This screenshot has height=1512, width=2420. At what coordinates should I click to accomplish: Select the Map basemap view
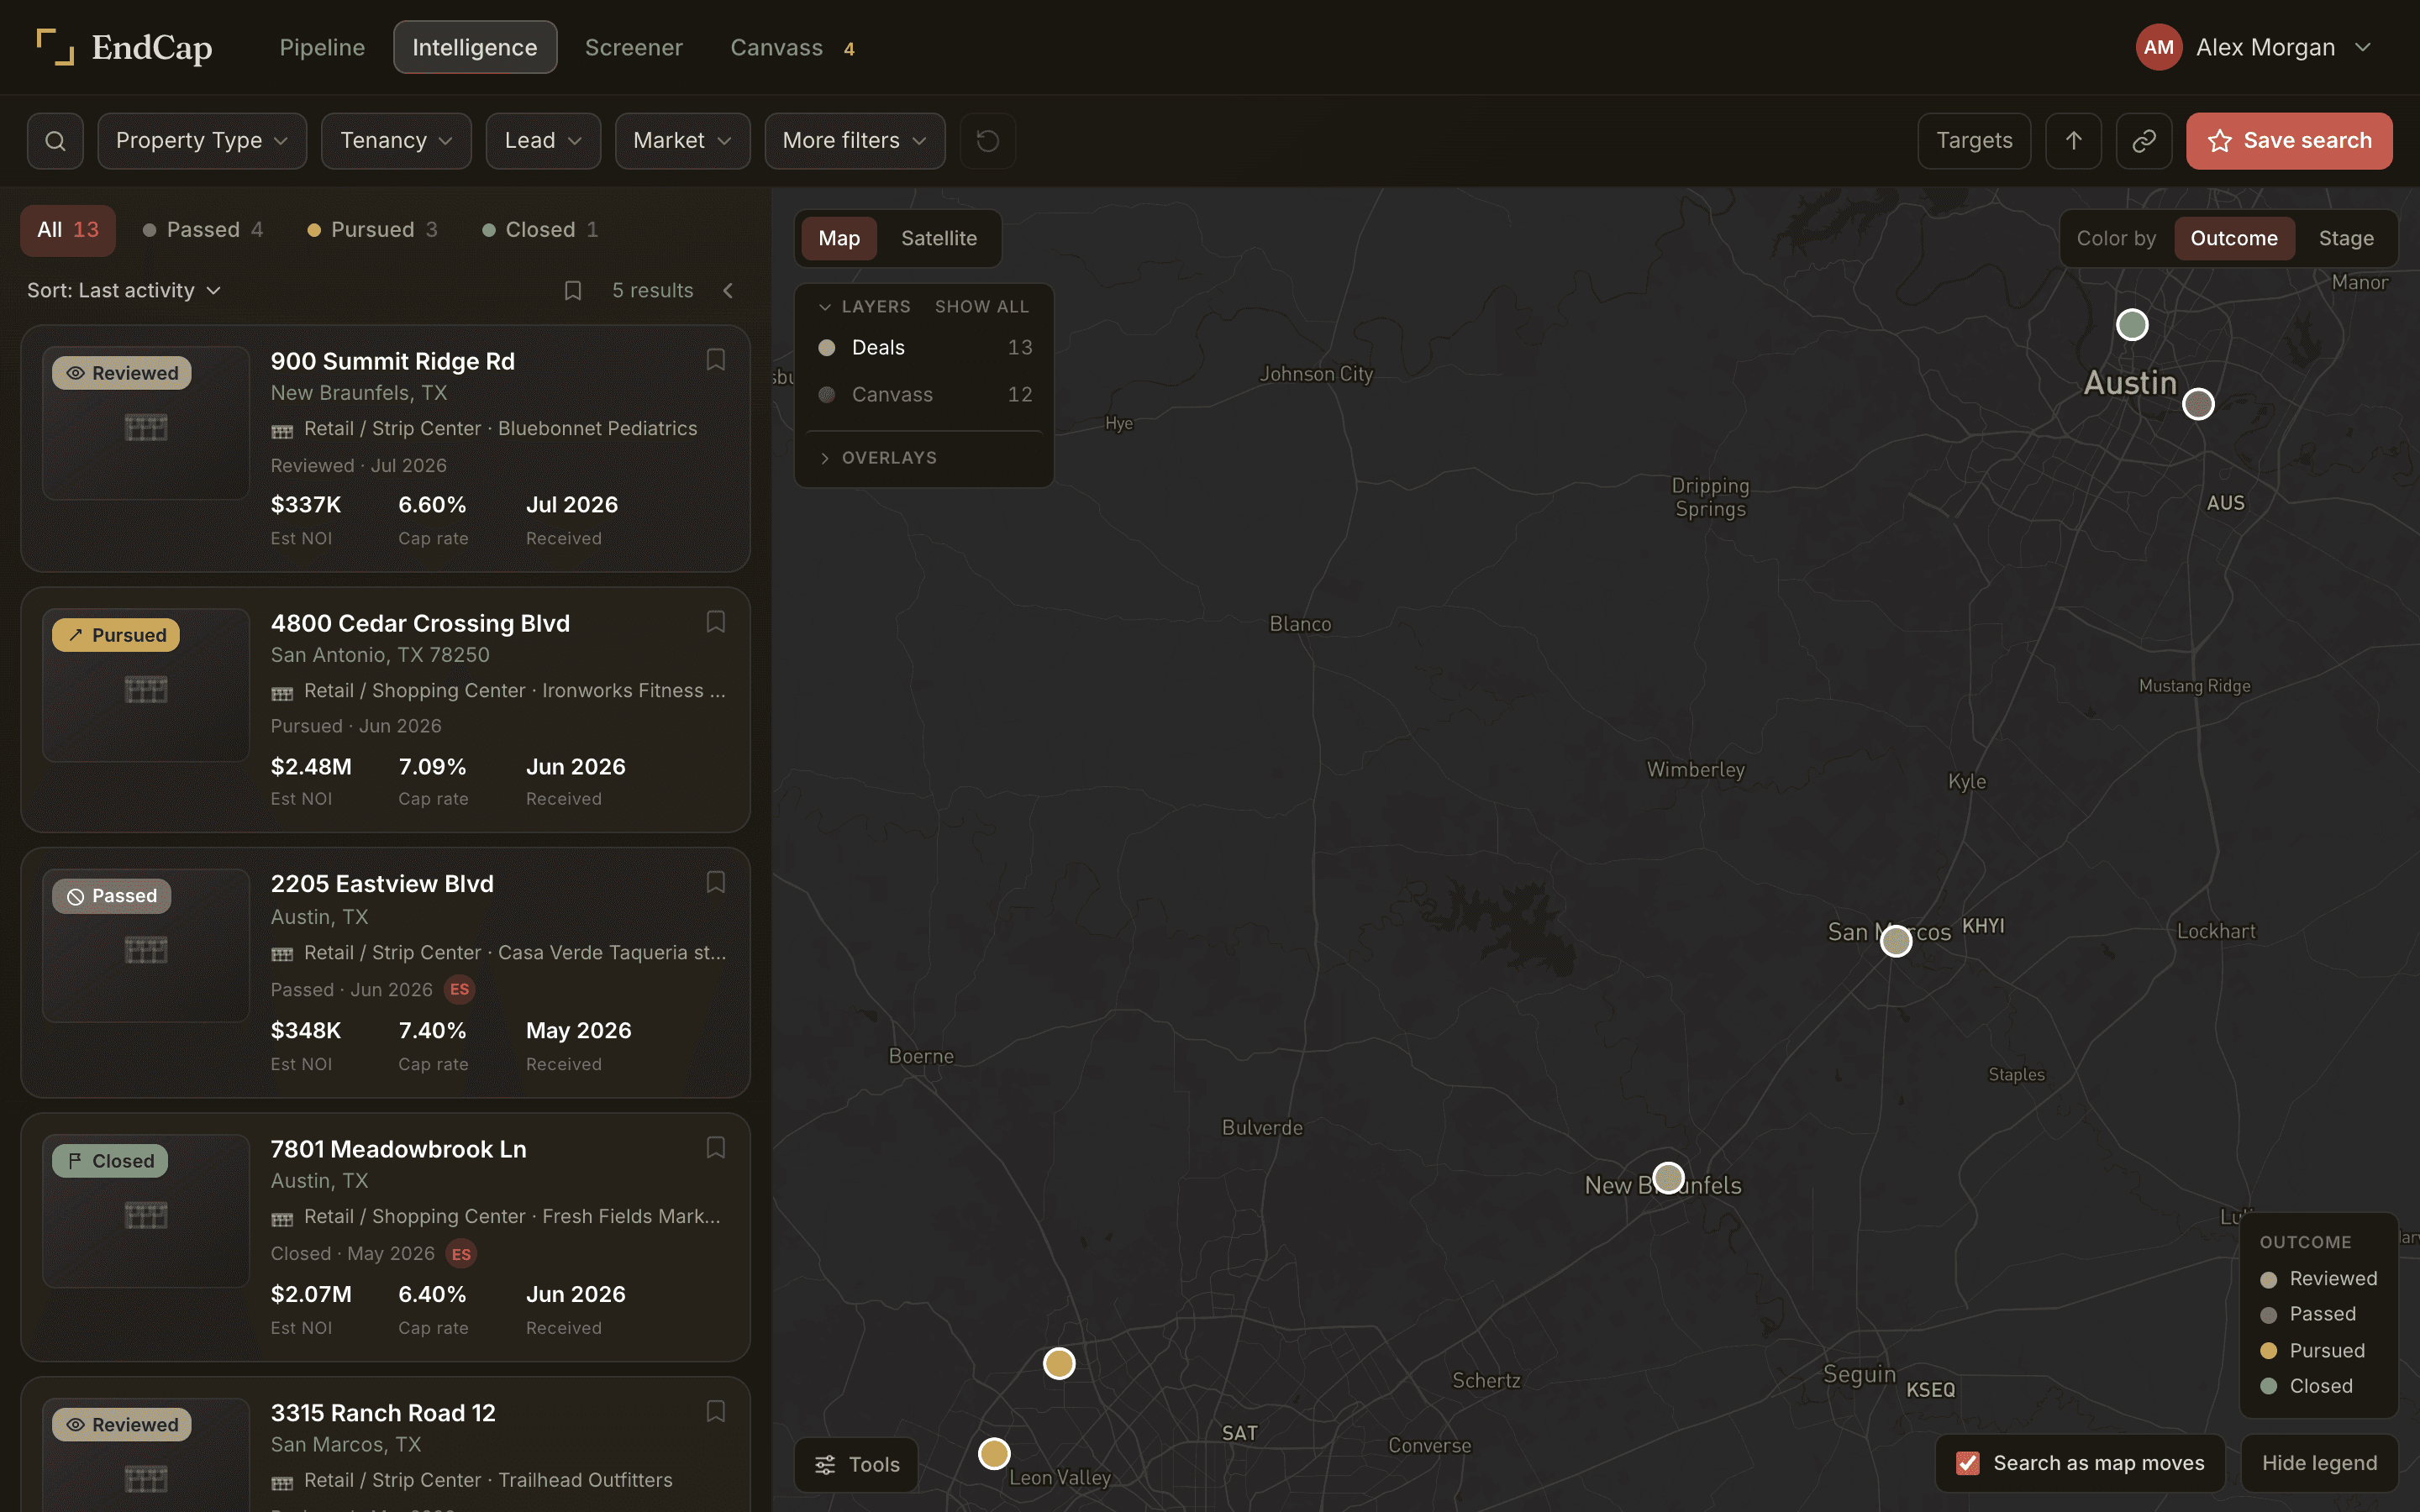click(839, 238)
